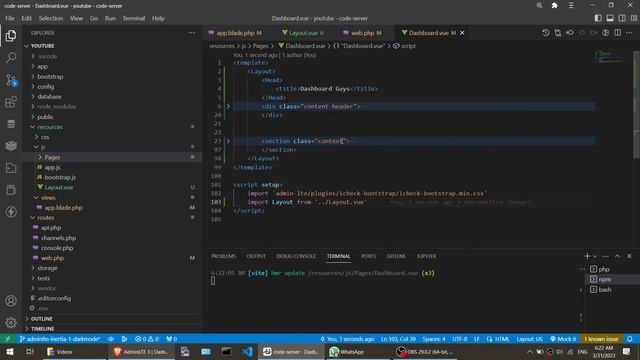Click the split editor icon
Viewport: 640px width, 360px height.
point(618,33)
